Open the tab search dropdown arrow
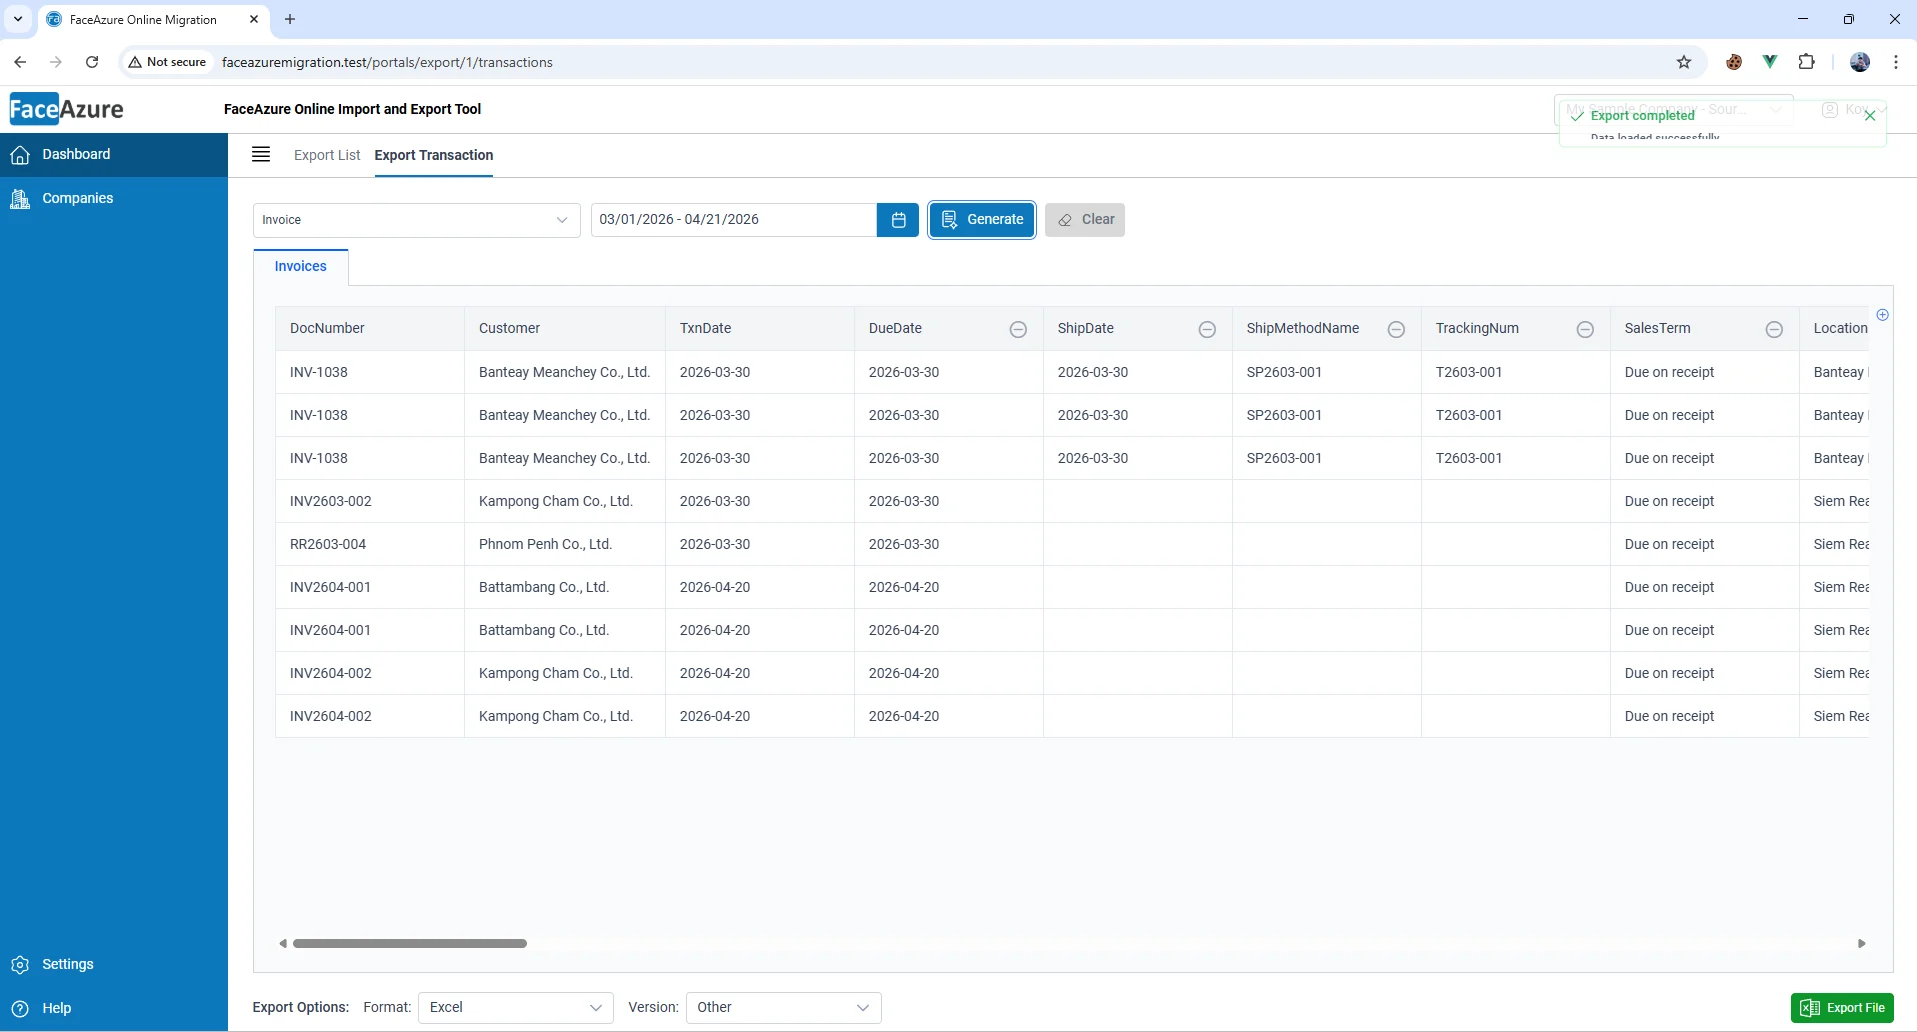The width and height of the screenshot is (1917, 1032). (18, 19)
